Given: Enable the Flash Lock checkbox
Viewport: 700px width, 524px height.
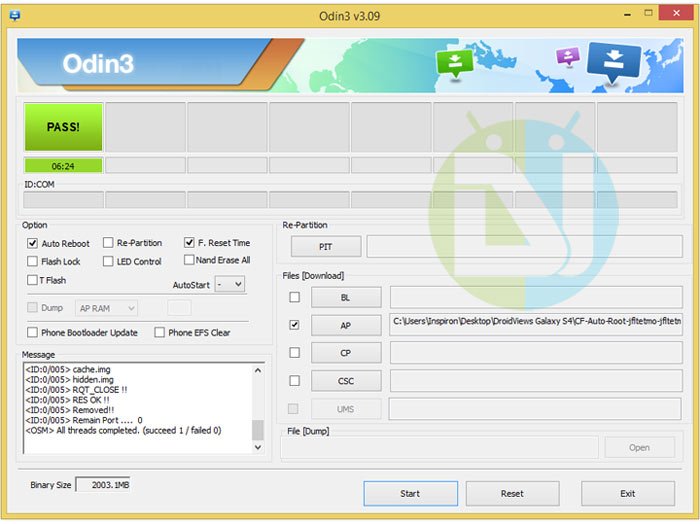Looking at the screenshot, I should 32,261.
